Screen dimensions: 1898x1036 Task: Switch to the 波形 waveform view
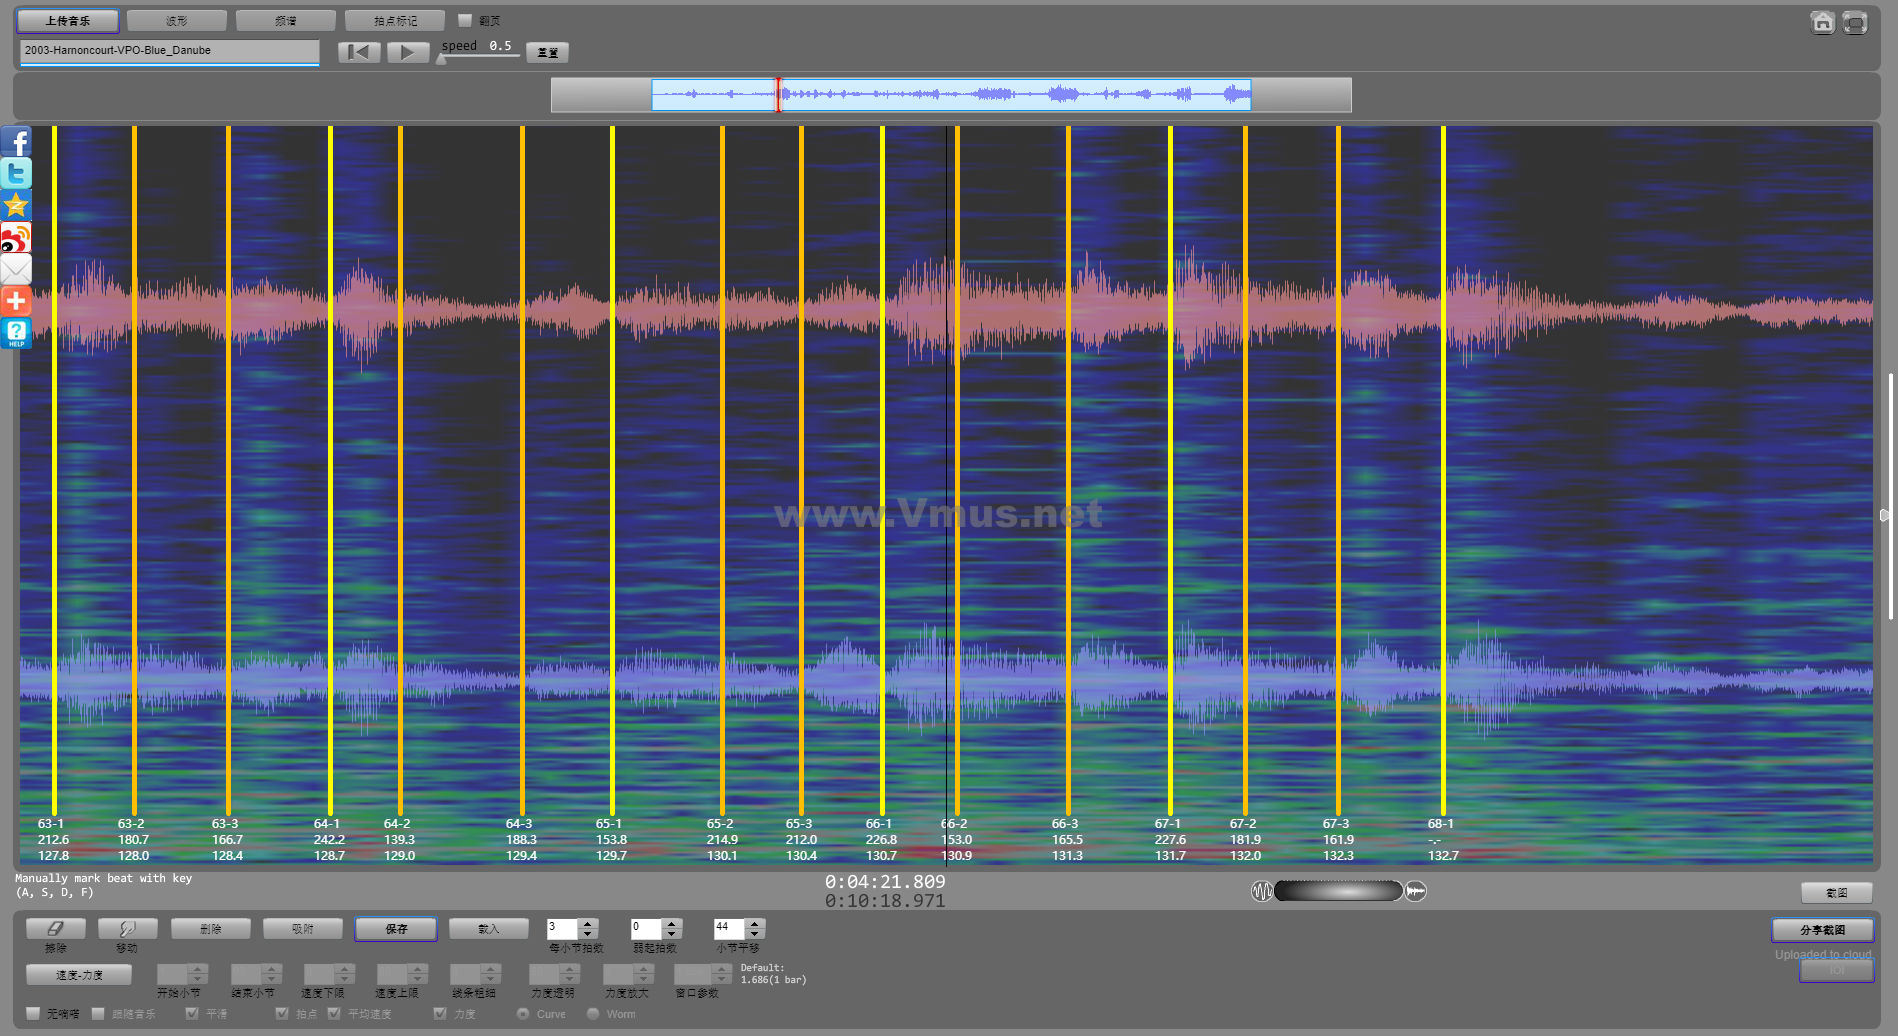click(177, 21)
